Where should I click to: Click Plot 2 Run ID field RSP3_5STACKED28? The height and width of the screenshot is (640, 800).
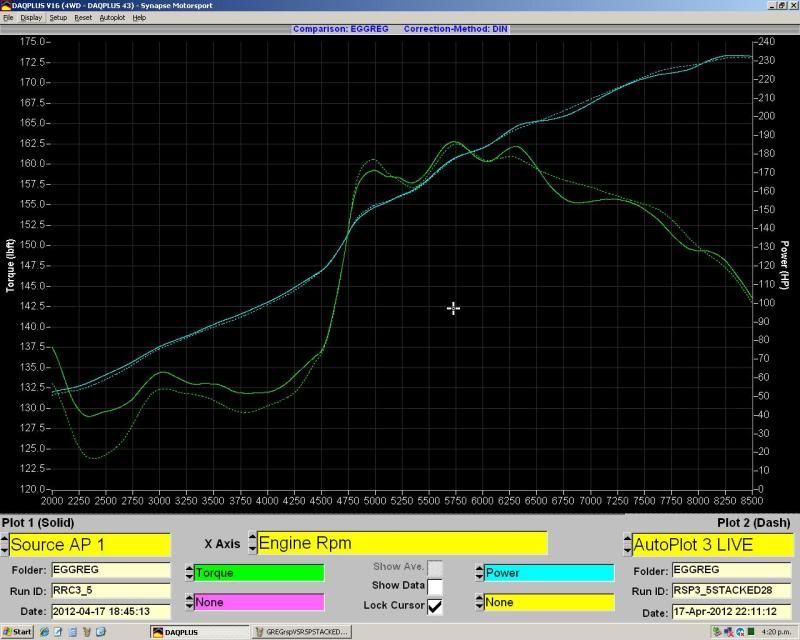pos(731,590)
